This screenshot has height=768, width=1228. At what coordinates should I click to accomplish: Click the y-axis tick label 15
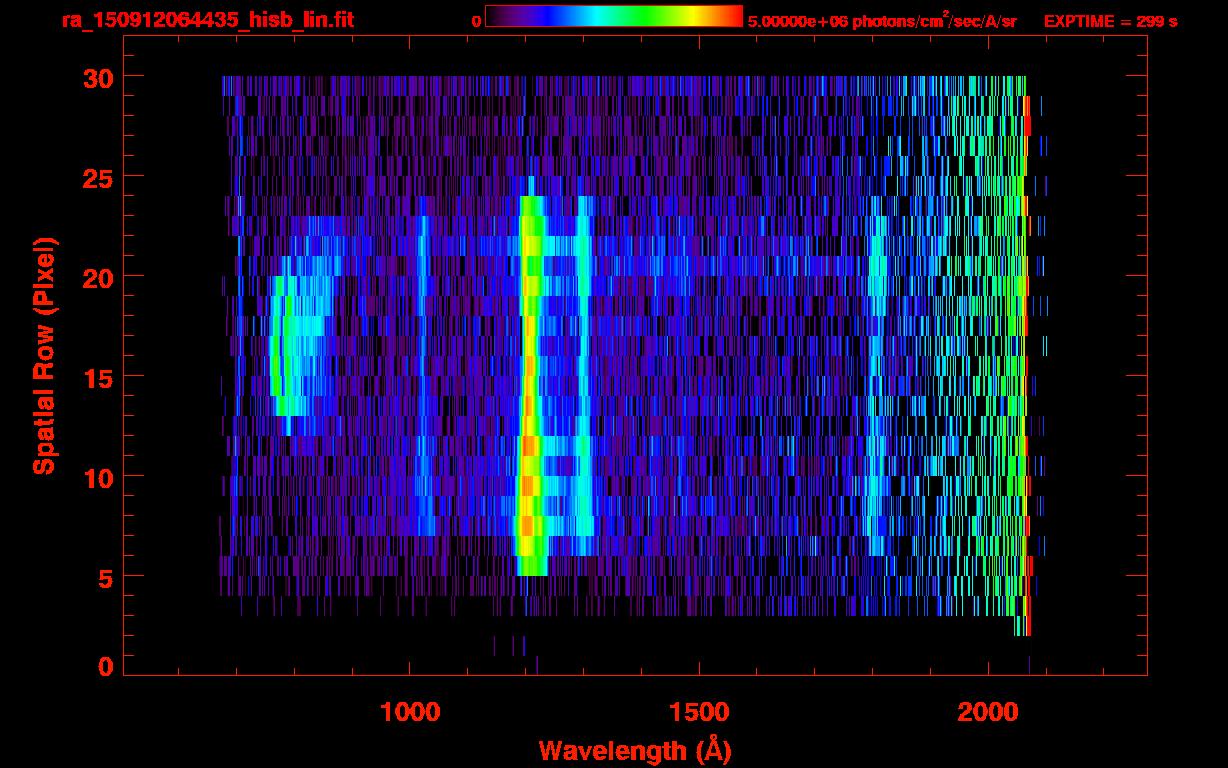pos(96,377)
